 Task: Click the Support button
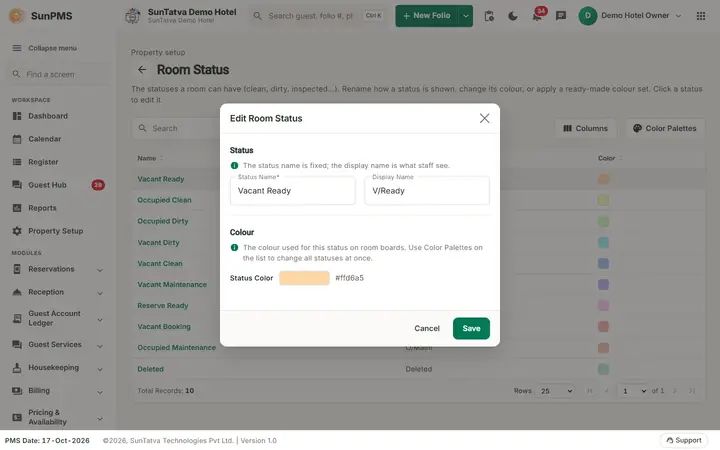click(x=684, y=440)
